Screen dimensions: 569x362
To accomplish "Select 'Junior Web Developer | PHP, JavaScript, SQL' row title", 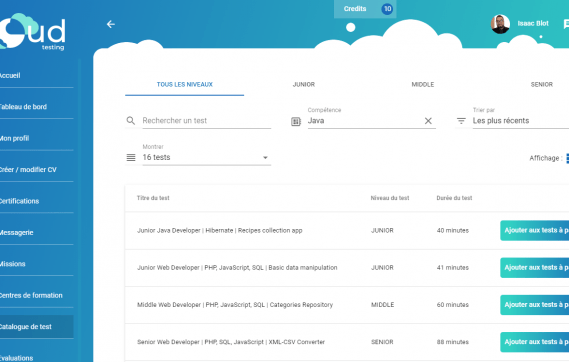I will click(237, 268).
